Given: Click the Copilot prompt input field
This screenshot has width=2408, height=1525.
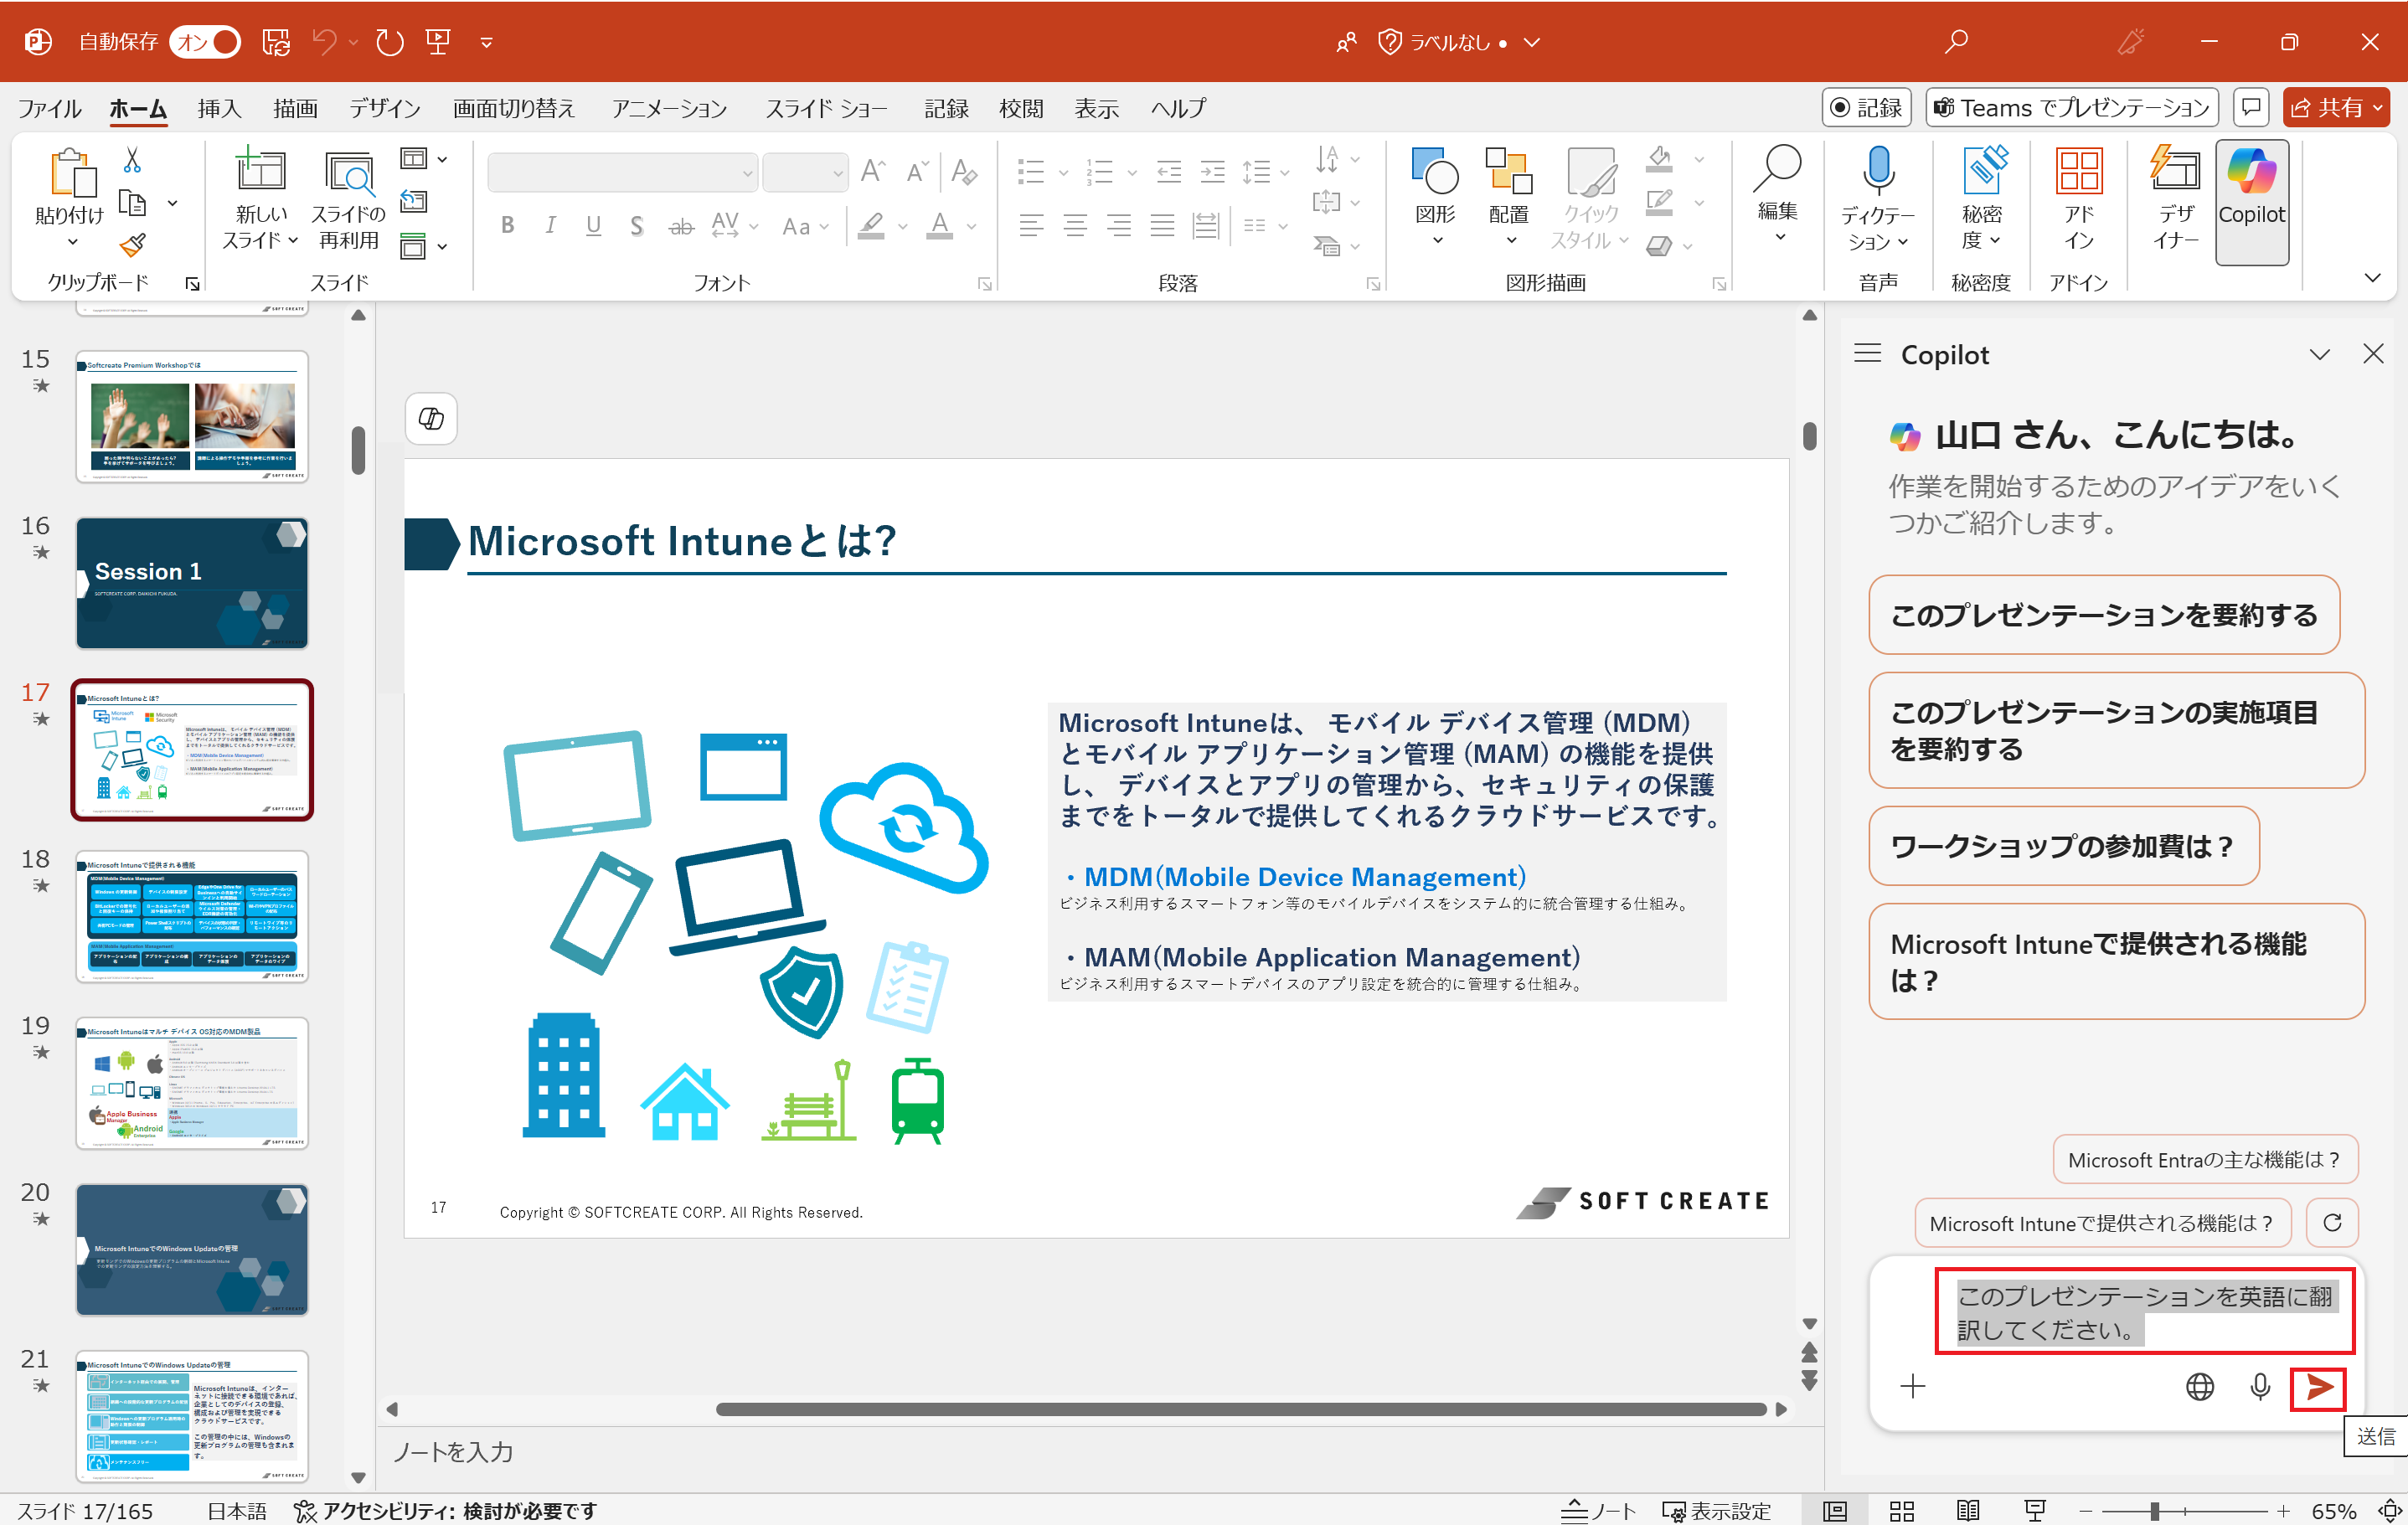Looking at the screenshot, I should point(2144,1312).
